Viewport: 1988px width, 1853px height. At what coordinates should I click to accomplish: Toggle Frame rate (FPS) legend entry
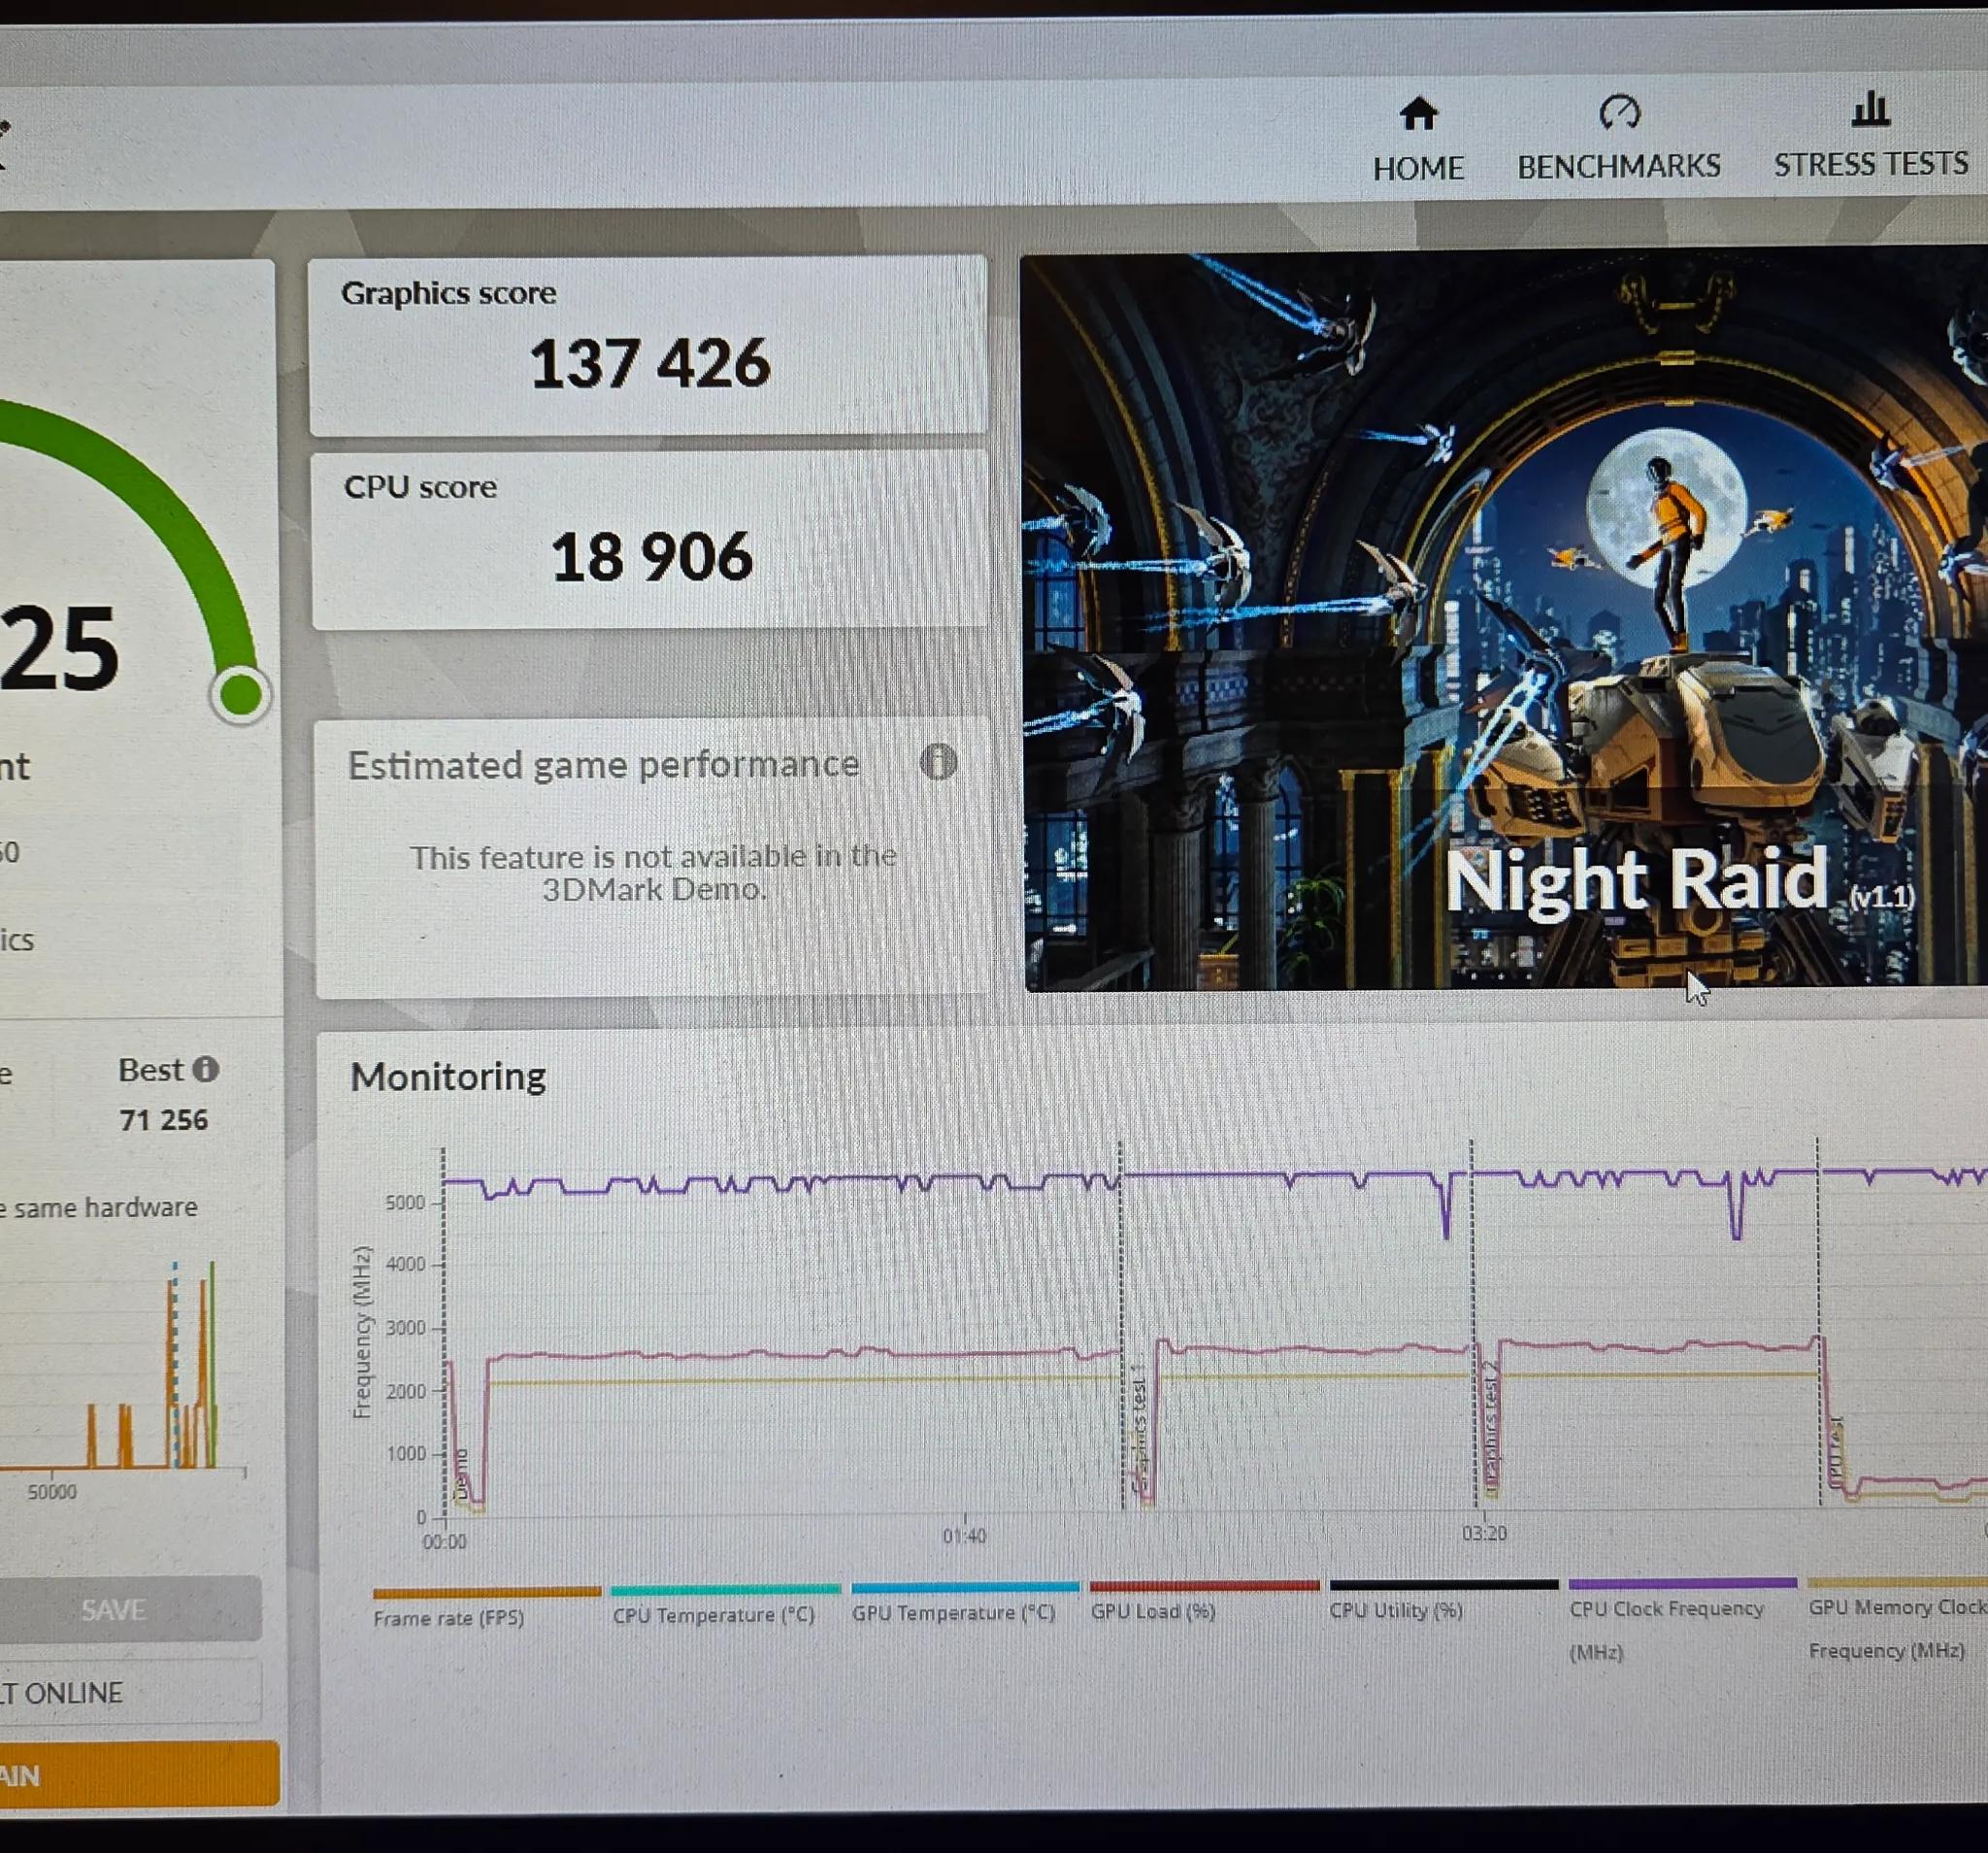coord(486,1606)
